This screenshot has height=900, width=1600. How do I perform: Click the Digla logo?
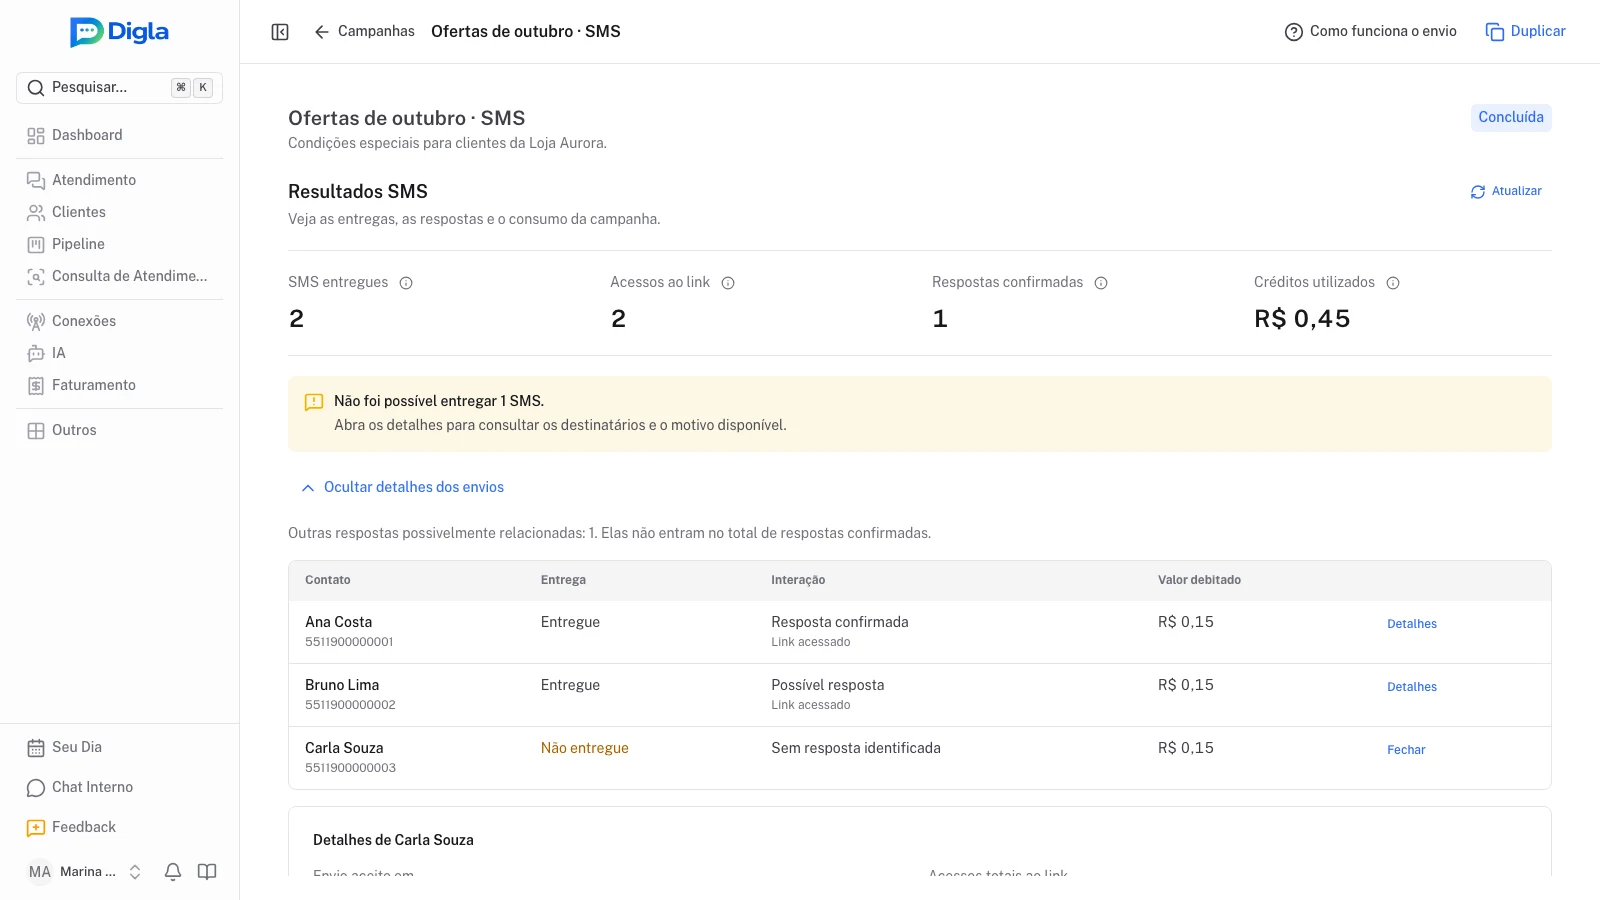(120, 32)
